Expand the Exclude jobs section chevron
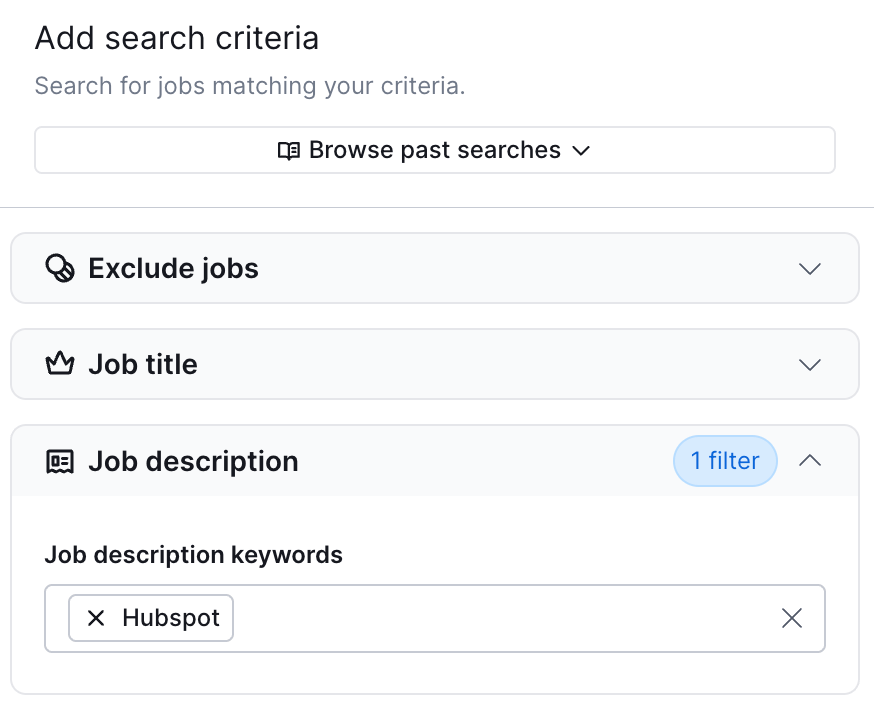The image size is (874, 712). point(810,268)
